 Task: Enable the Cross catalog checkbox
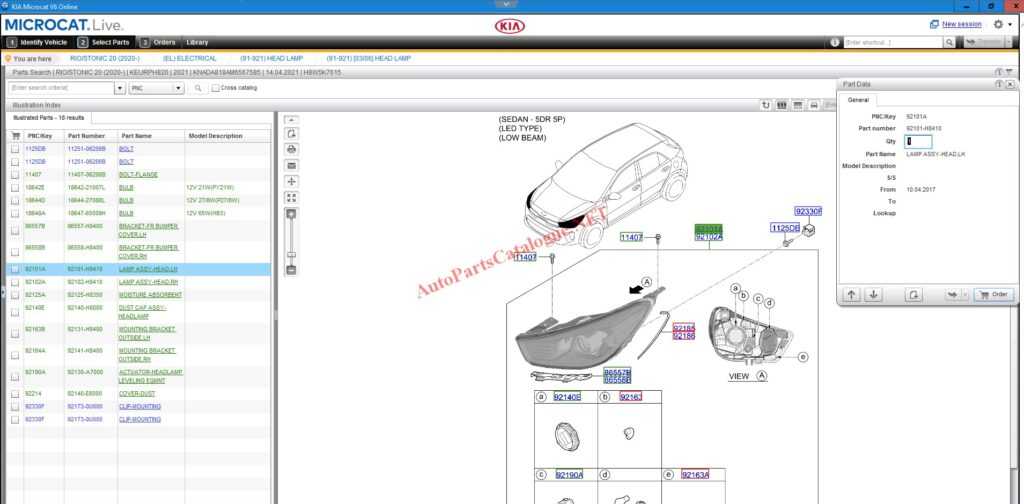coord(216,88)
